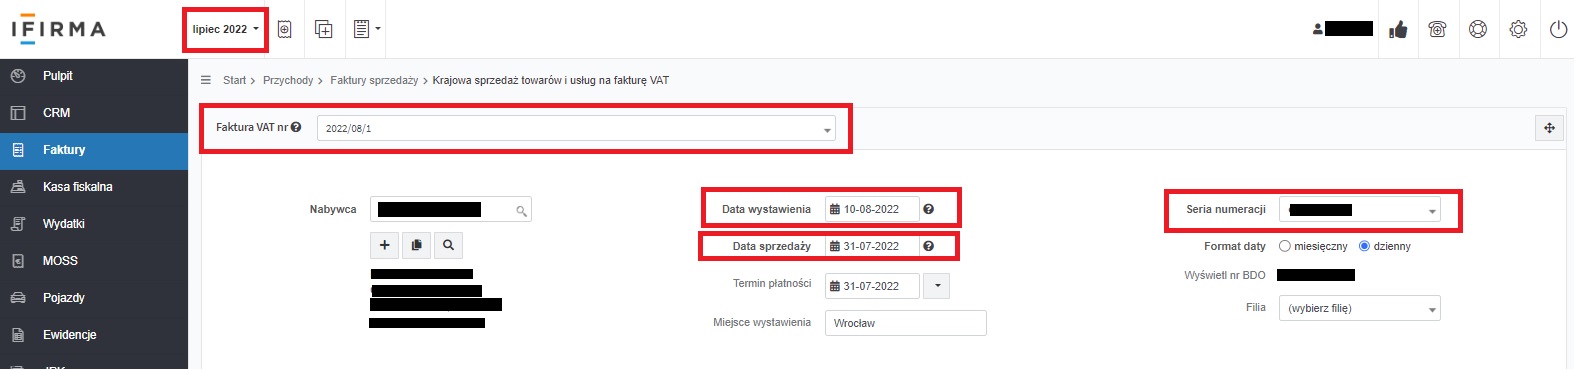Click the plus button under Nabywca

(384, 245)
